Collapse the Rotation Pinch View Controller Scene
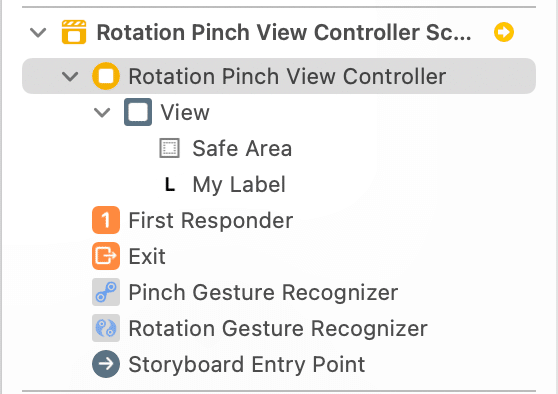This screenshot has height=394, width=558. coord(38,32)
